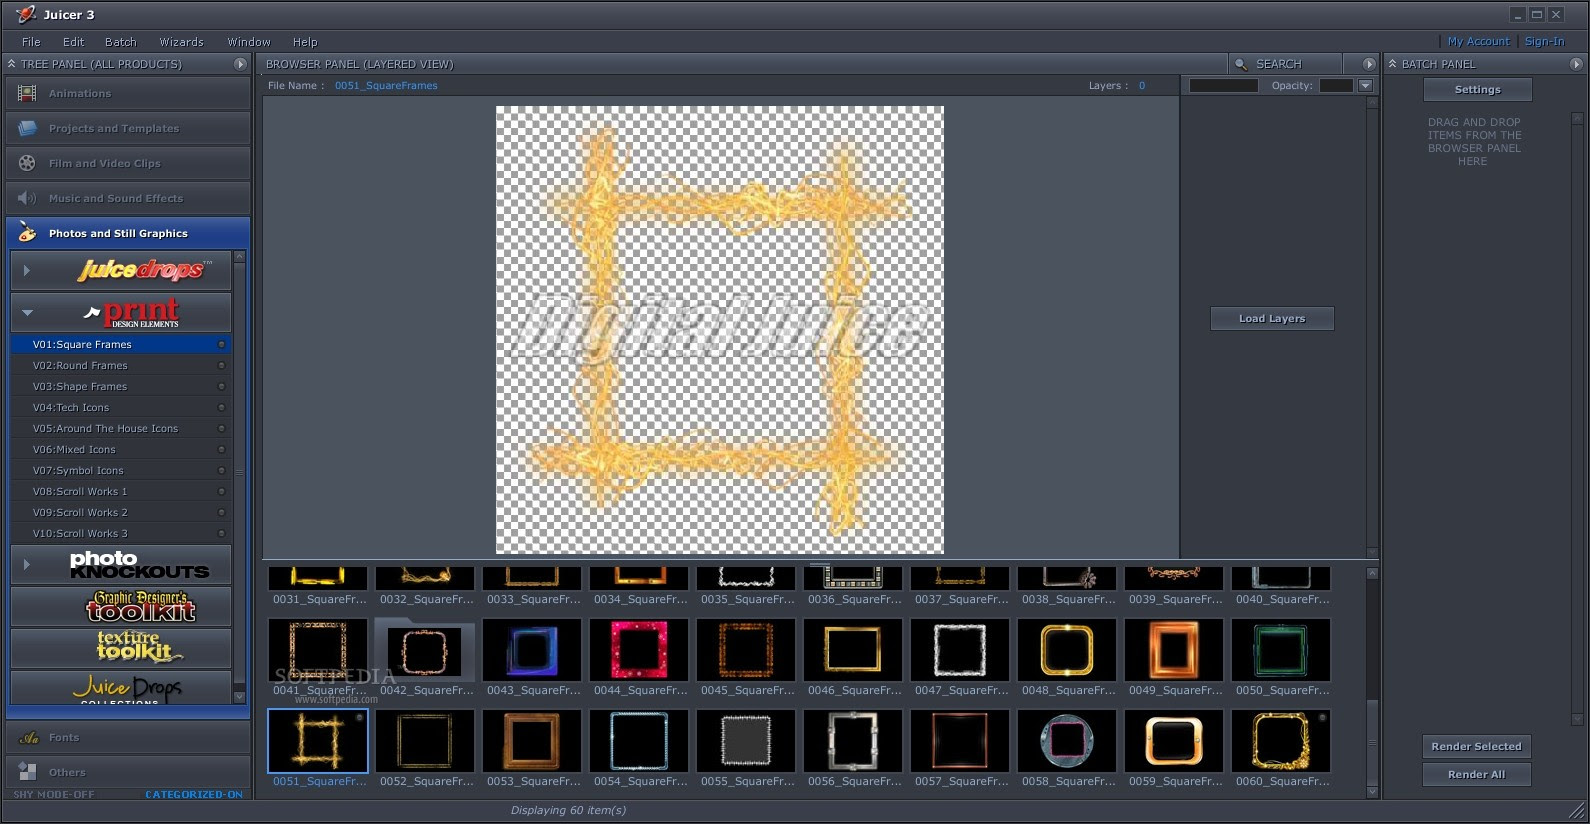The image size is (1590, 824).
Task: Select thumbnail 0047_SquareFr white frame
Action: [x=959, y=650]
